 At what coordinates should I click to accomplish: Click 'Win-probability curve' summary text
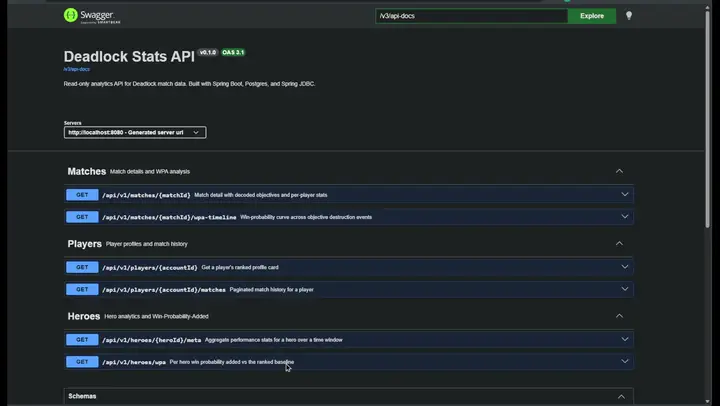click(x=306, y=217)
